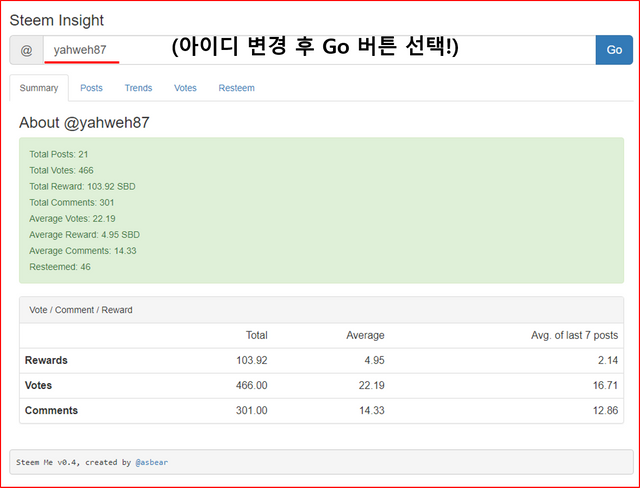Click the Comments row label
Image resolution: width=640 pixels, height=488 pixels.
point(51,410)
